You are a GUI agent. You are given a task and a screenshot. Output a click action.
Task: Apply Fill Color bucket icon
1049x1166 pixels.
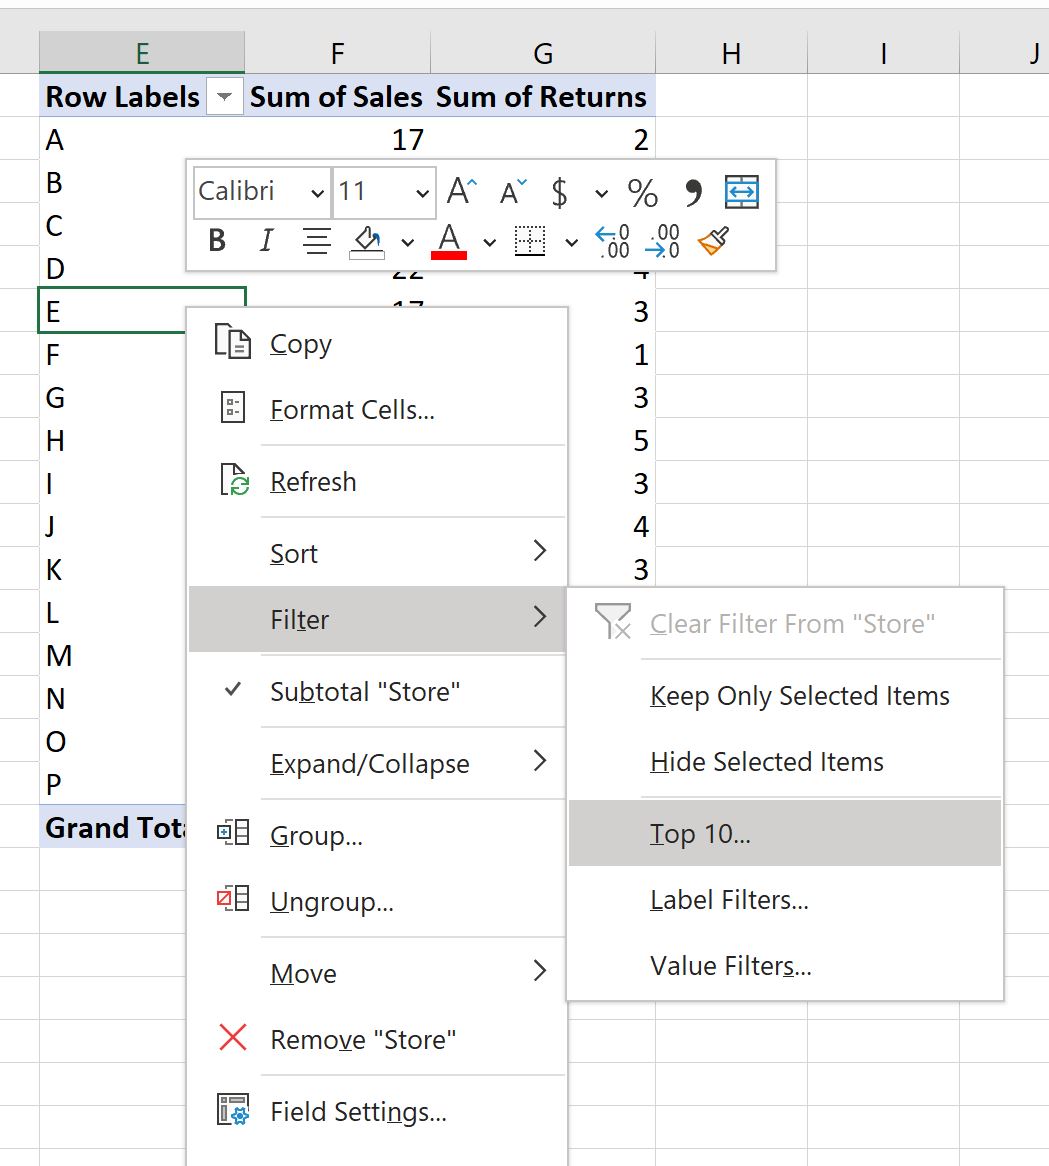click(367, 242)
